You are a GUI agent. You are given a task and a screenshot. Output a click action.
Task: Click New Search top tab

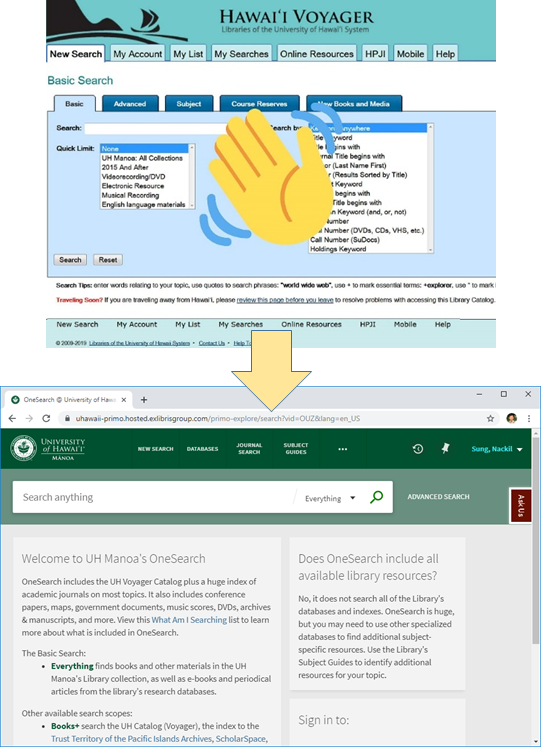[76, 53]
